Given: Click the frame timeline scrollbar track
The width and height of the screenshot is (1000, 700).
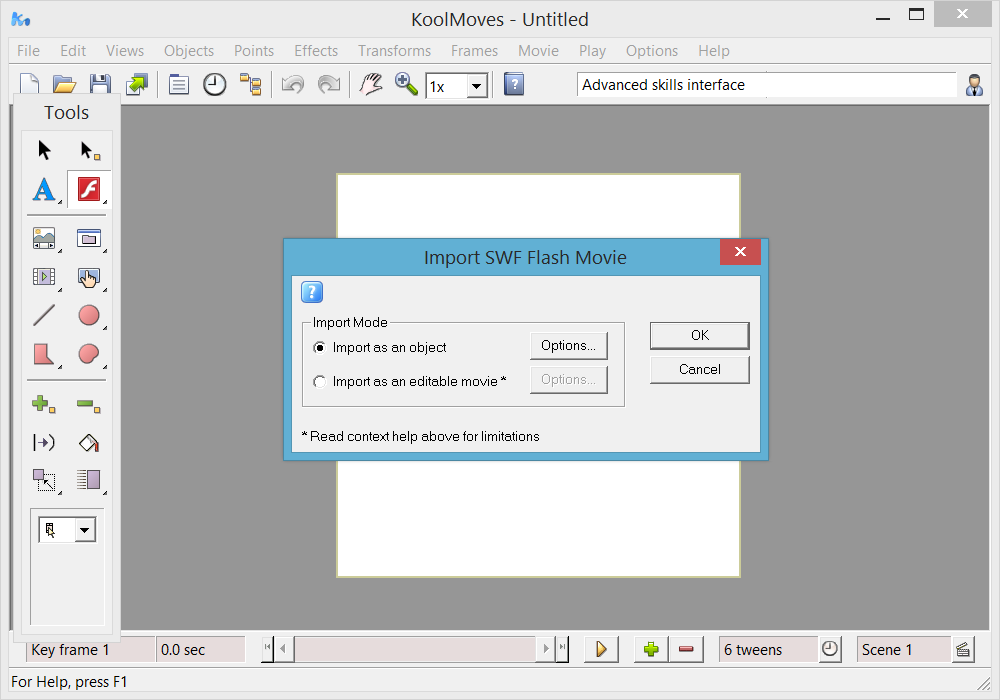Looking at the screenshot, I should tap(415, 649).
